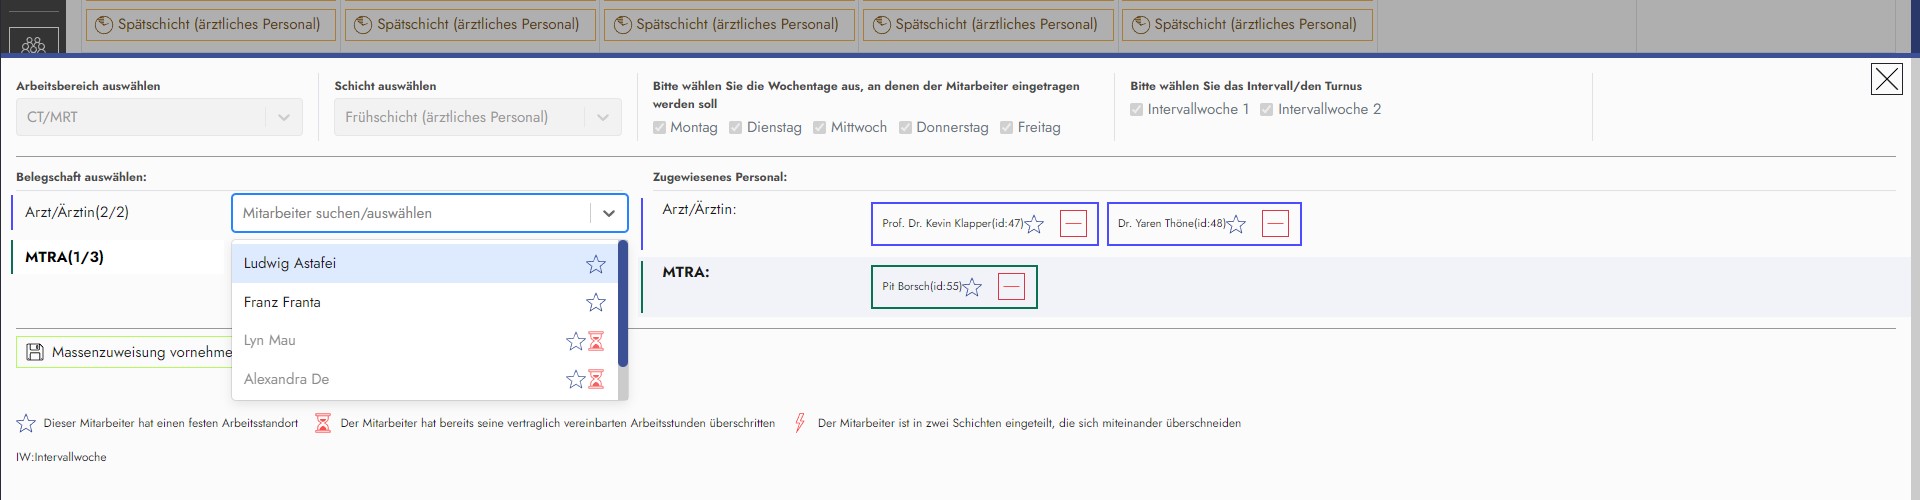Toggle the Montag checkbox
1920x500 pixels.
tap(660, 128)
